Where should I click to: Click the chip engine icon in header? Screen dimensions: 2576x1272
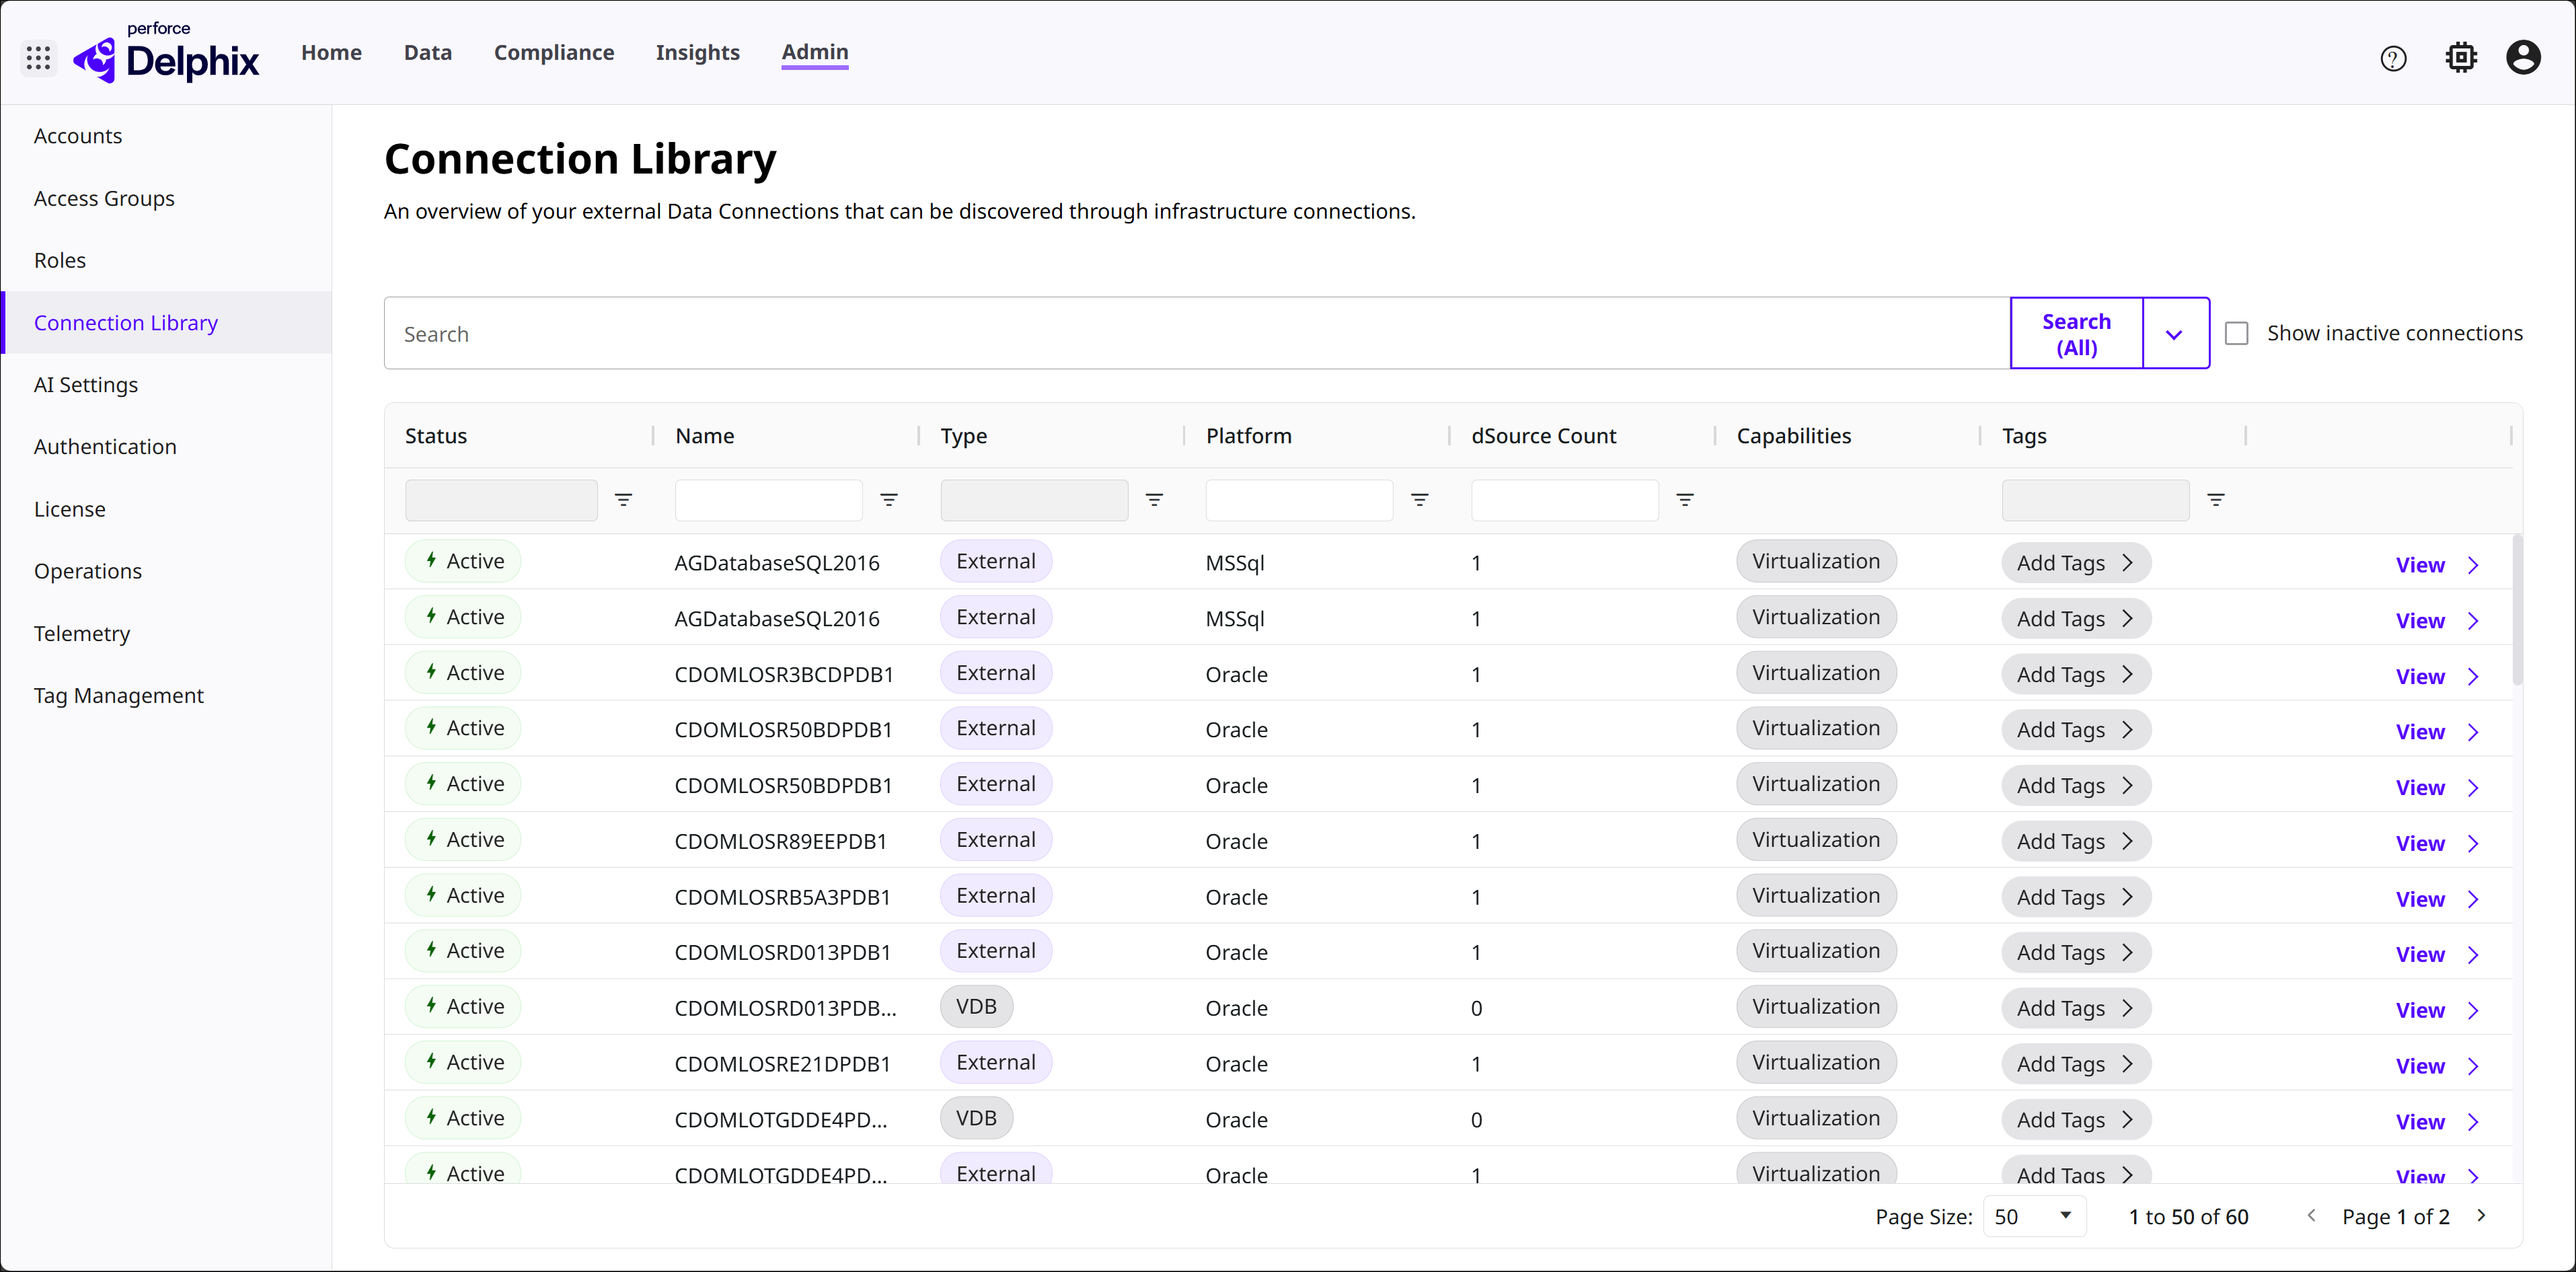[x=2460, y=58]
